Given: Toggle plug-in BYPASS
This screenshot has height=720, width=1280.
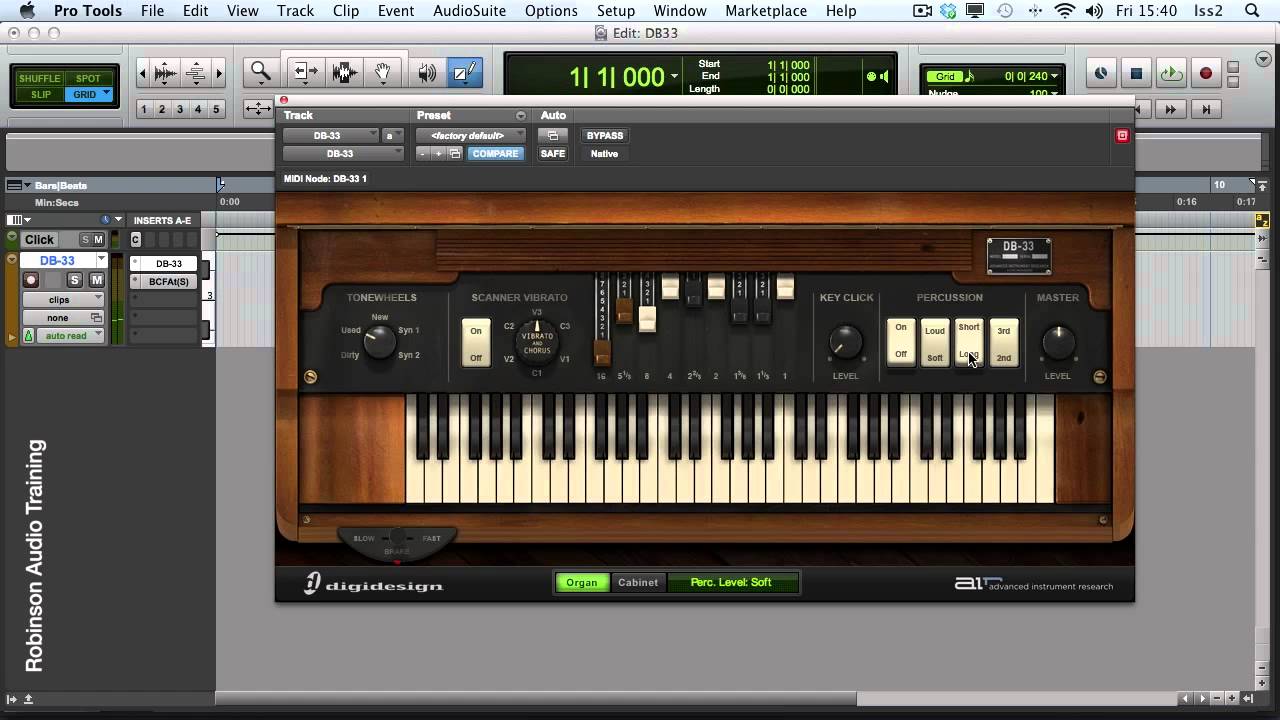Looking at the screenshot, I should pyautogui.click(x=604, y=135).
